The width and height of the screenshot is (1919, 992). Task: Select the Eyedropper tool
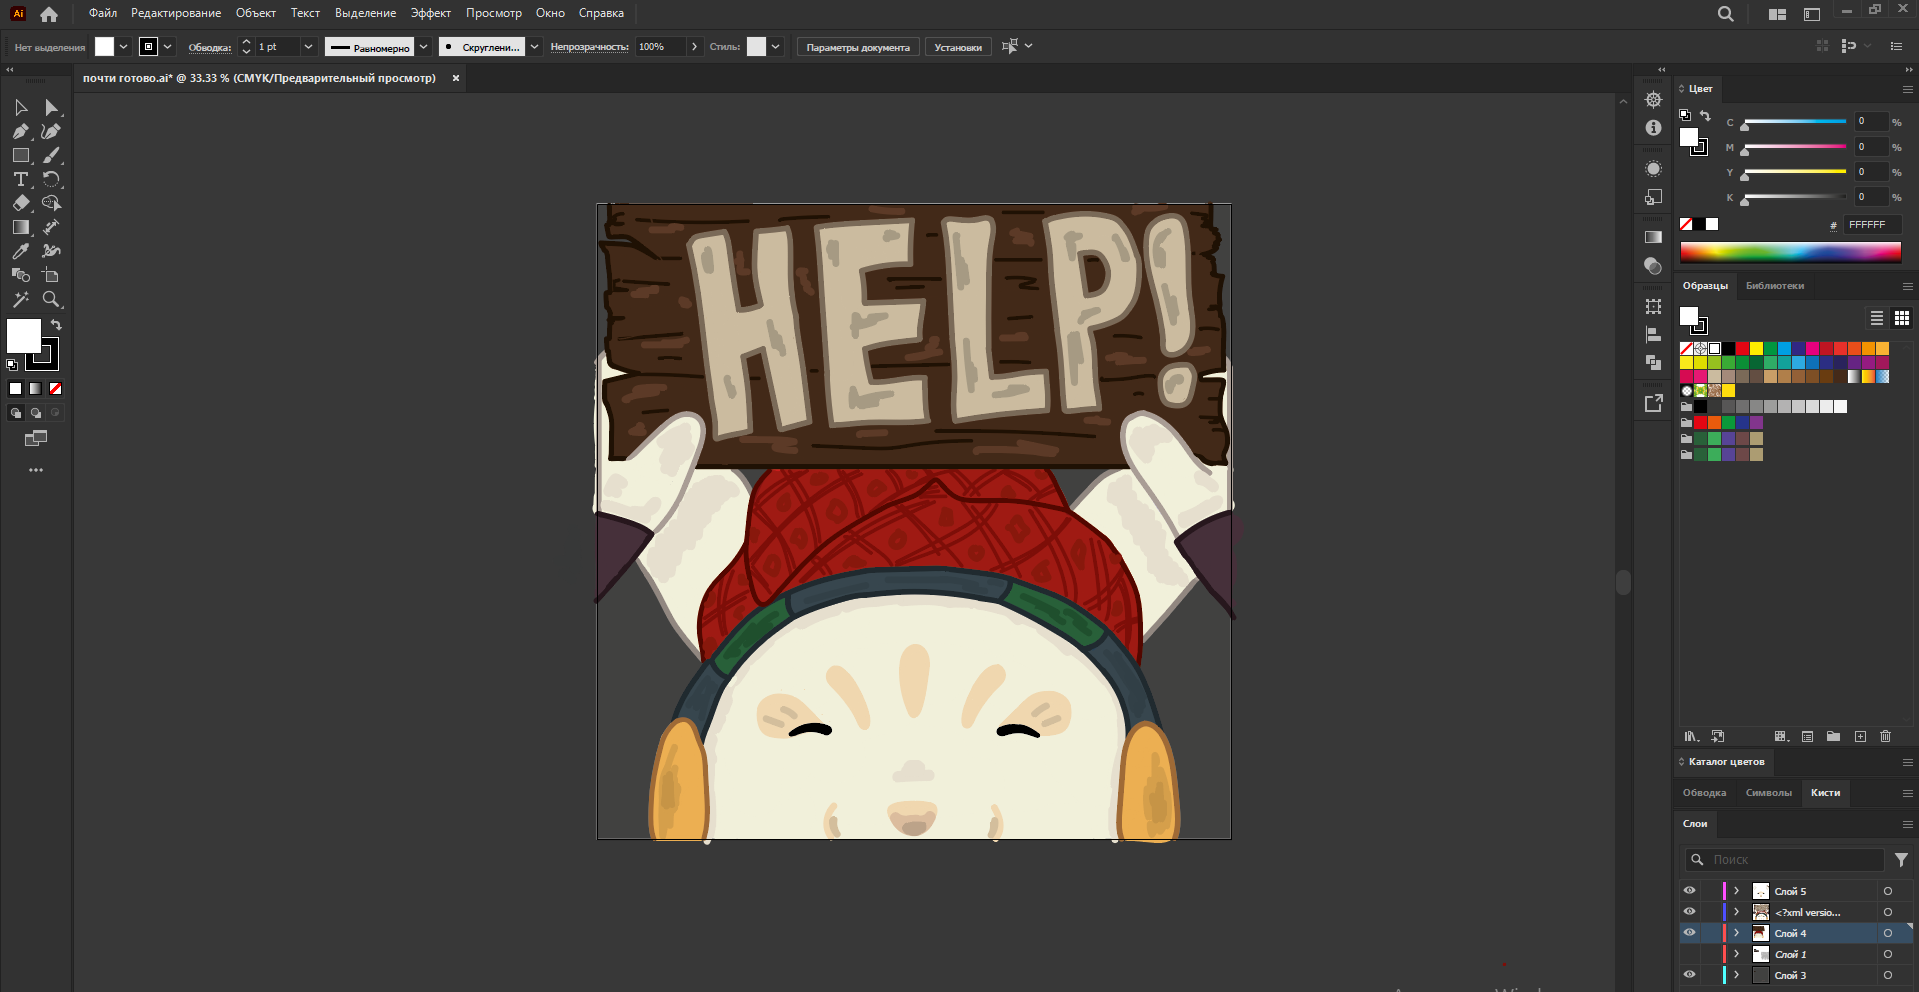pos(20,251)
